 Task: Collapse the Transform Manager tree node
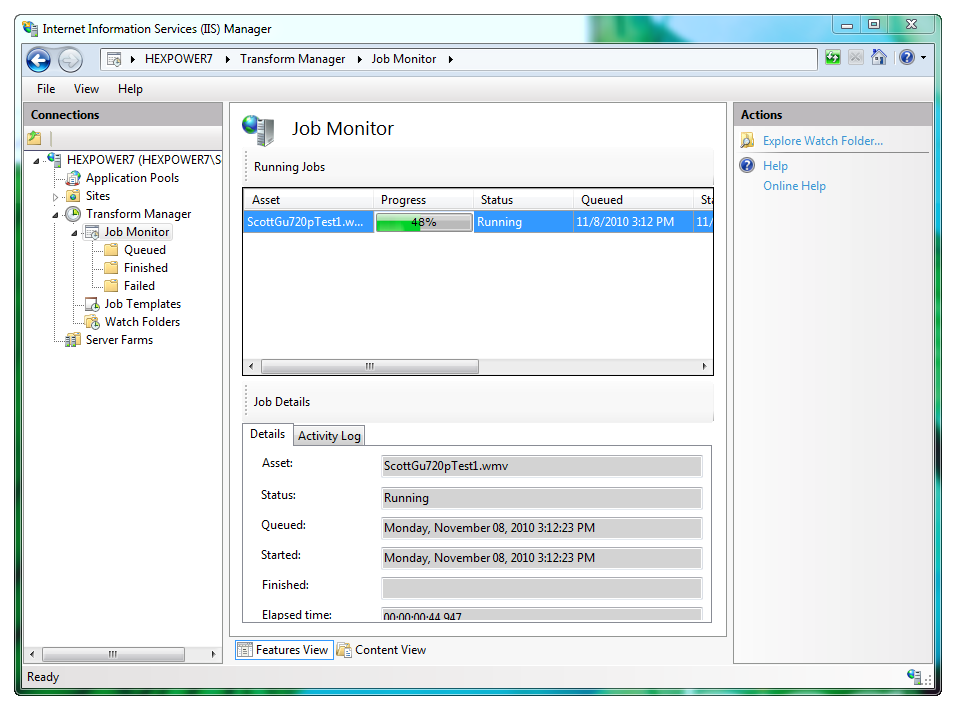55,215
